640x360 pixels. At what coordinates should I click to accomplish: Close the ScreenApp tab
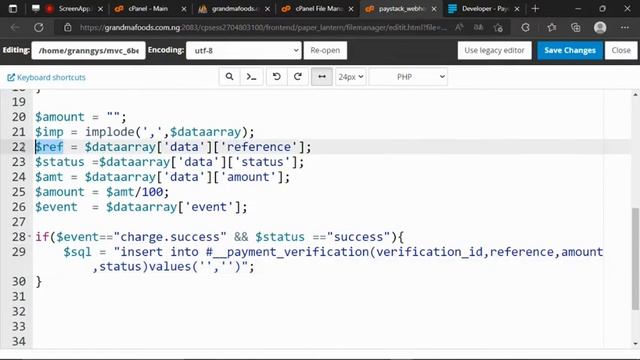(100, 9)
